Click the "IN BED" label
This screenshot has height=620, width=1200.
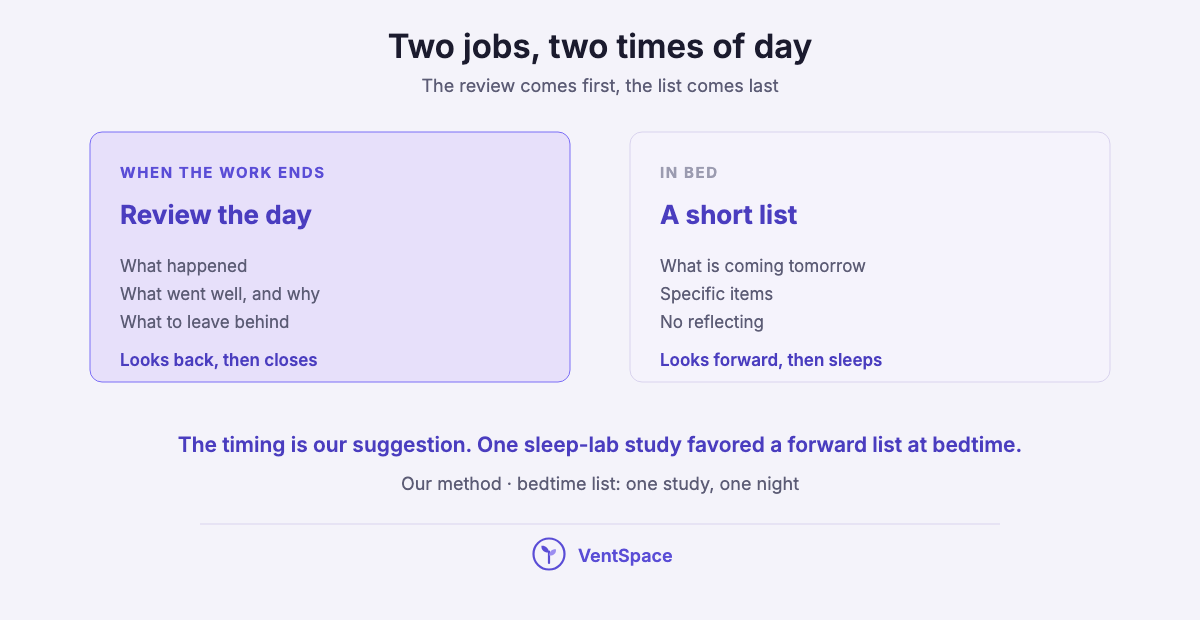point(689,172)
